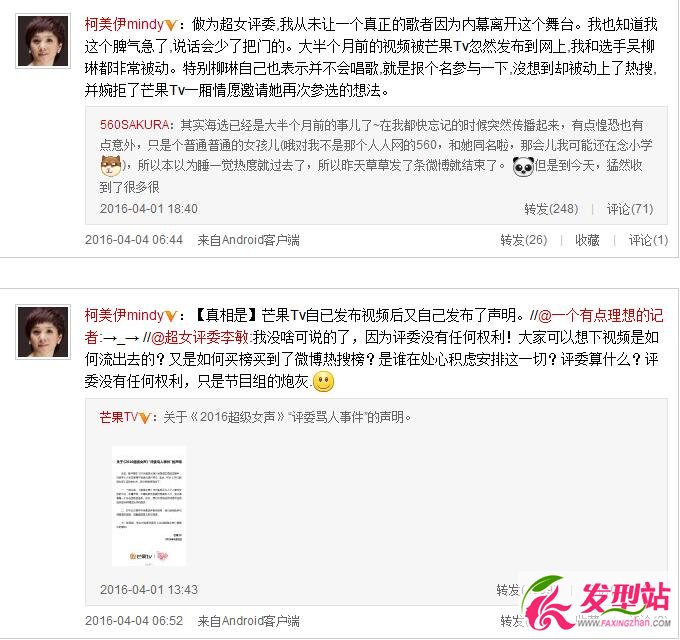
Task: Open 评论(71) on the quoted 560SAKURA post
Action: pos(630,209)
